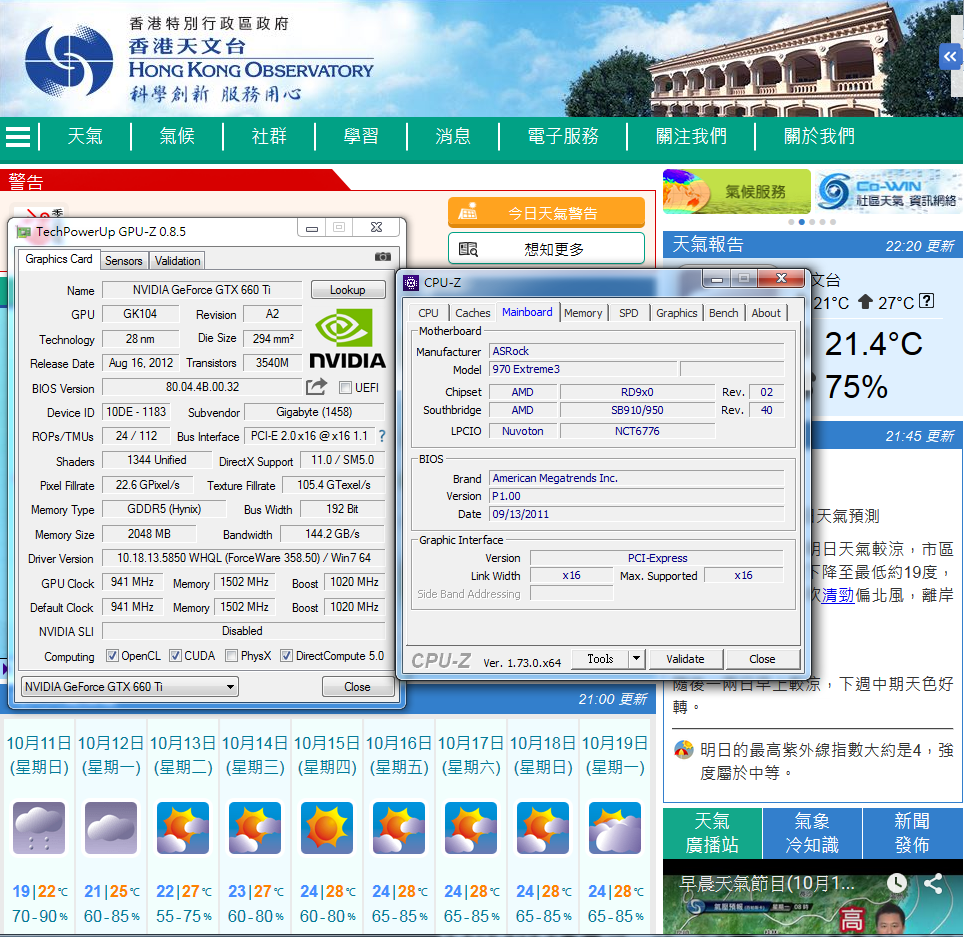
Task: Play the 早晨天氣節目 video thumbnail
Action: (x=813, y=897)
